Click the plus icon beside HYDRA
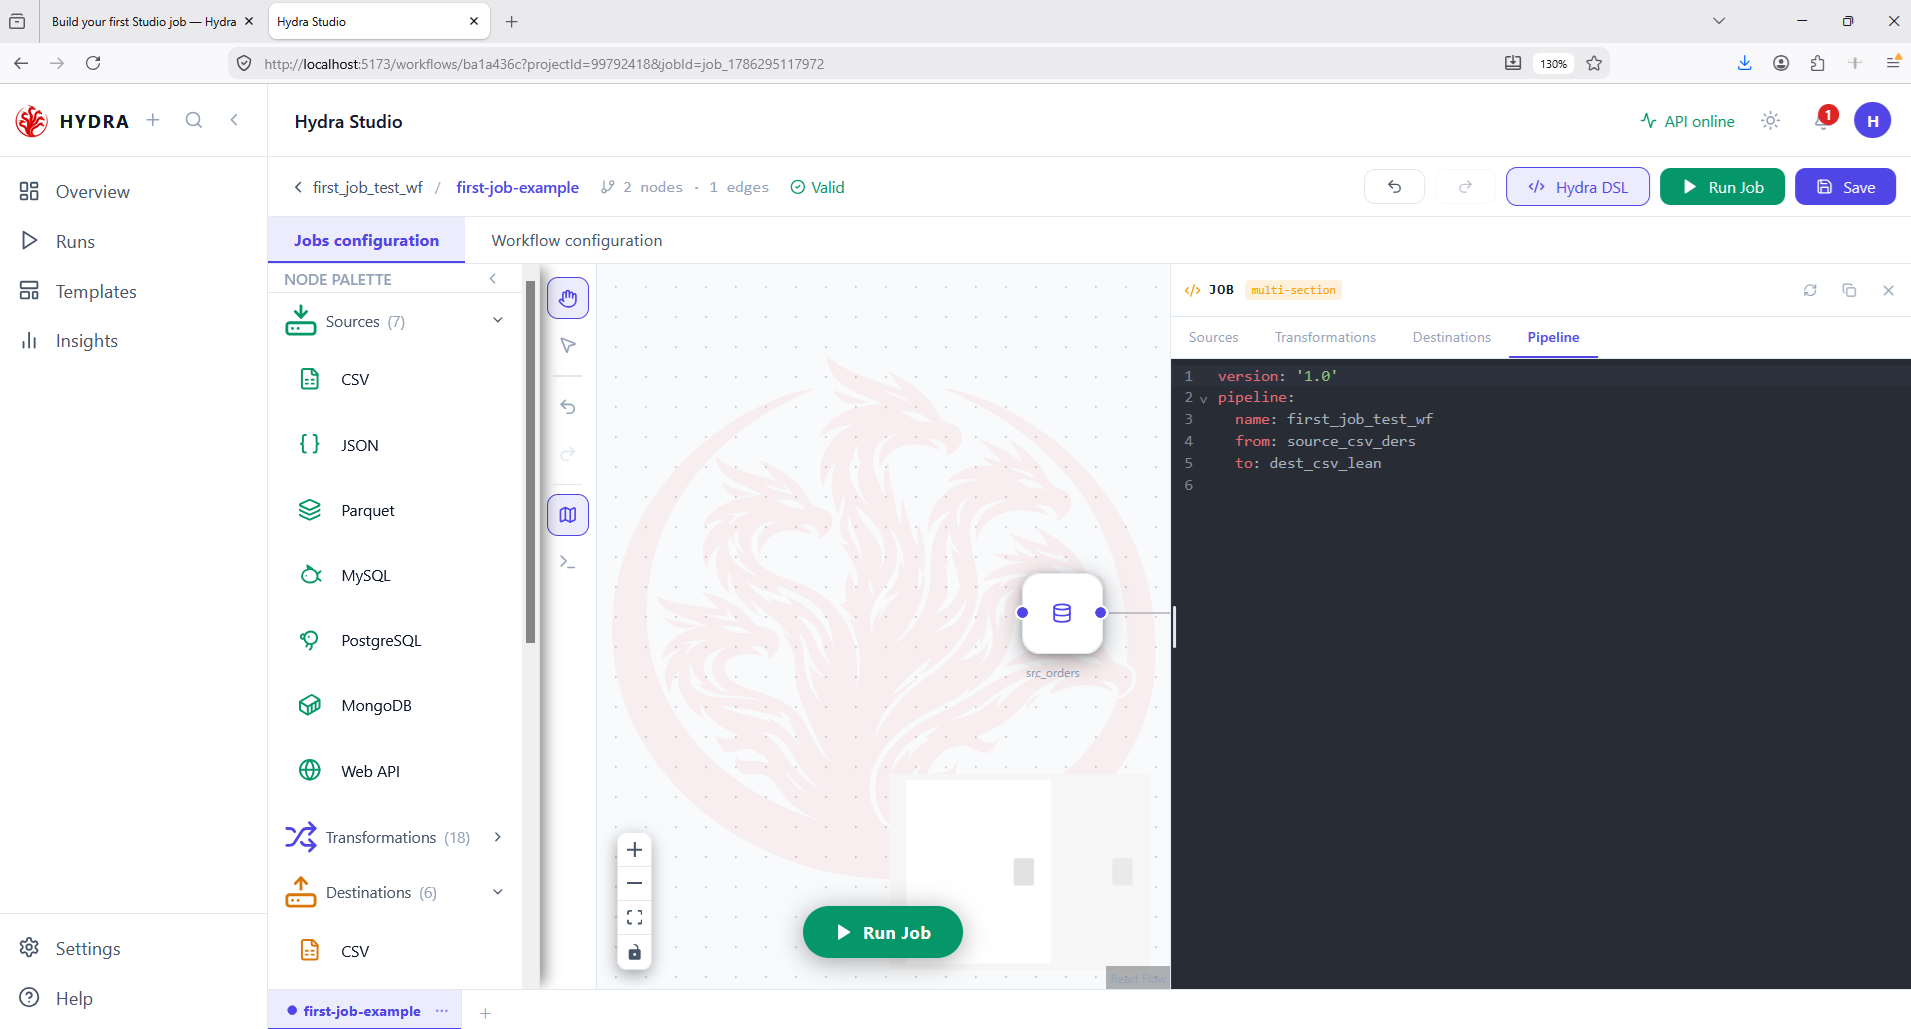 click(153, 120)
